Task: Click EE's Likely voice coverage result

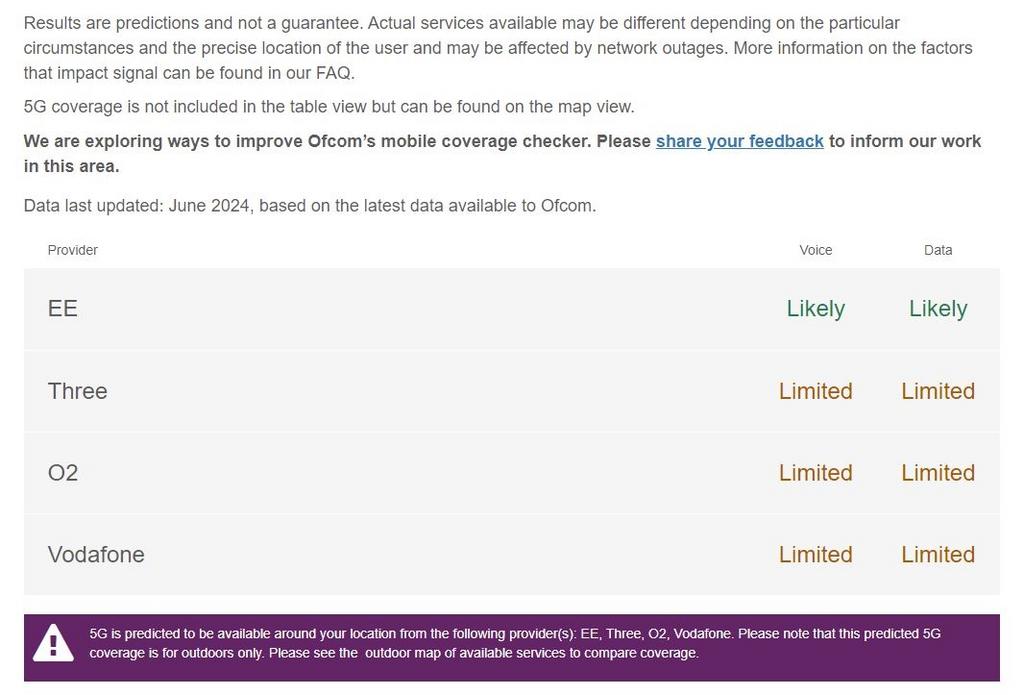Action: (x=816, y=308)
